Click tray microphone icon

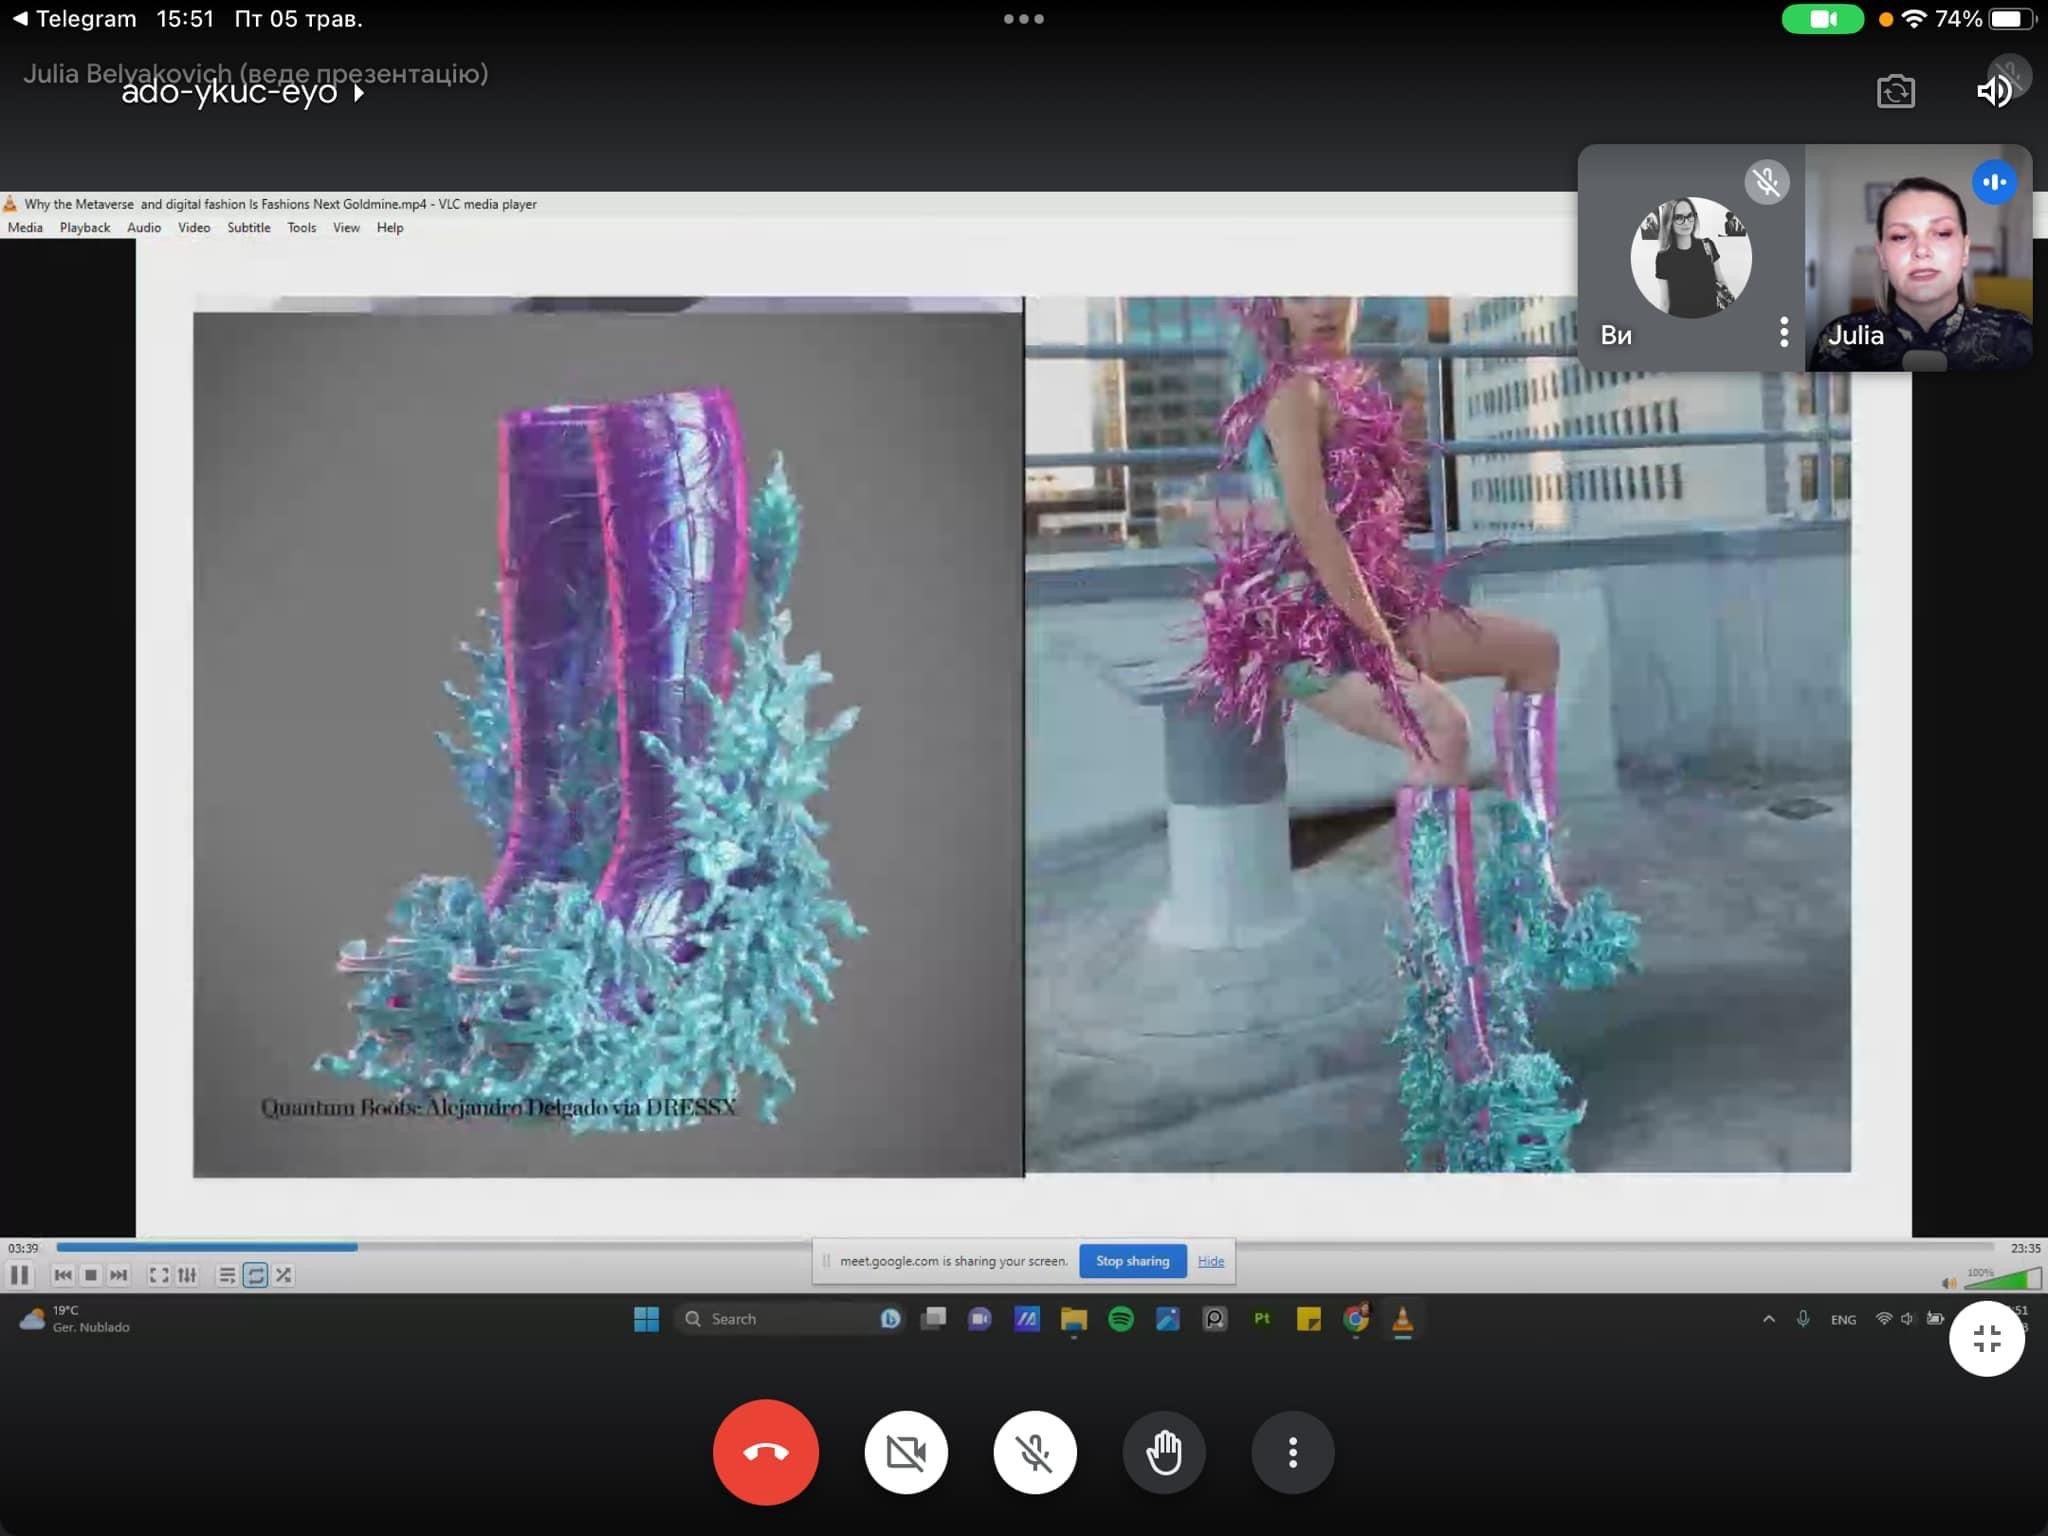(1803, 1319)
